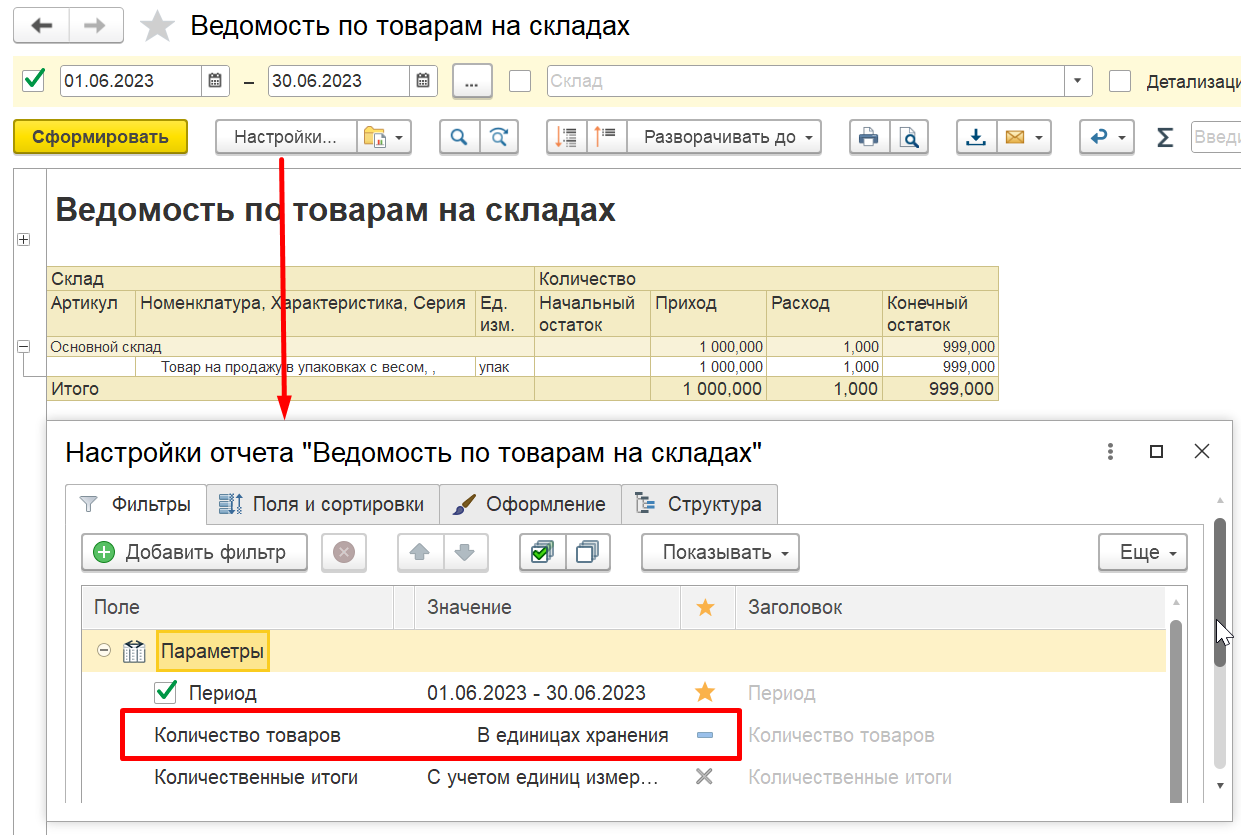The height and width of the screenshot is (835, 1241).
Task: Toggle the period checkbox in header
Action: 34,80
